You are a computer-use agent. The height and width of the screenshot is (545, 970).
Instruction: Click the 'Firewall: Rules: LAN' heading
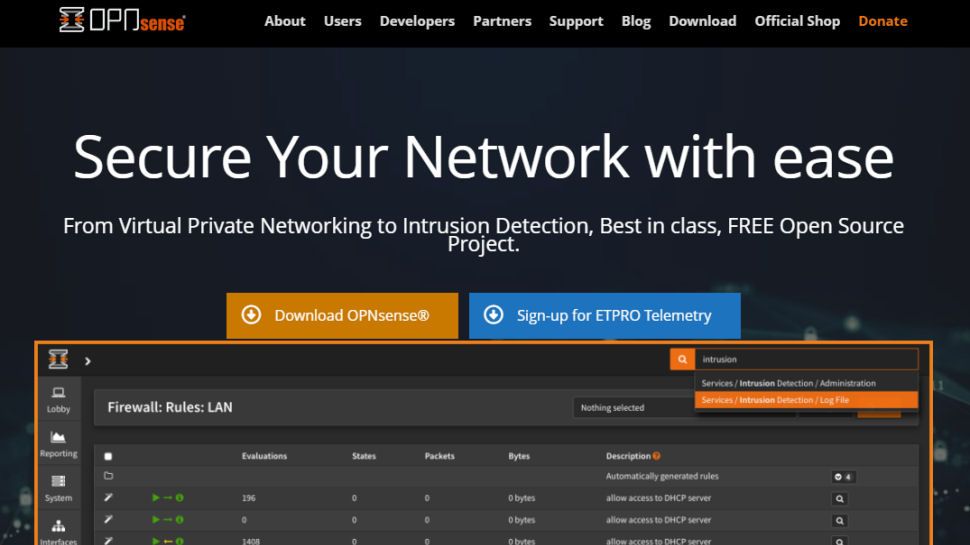coord(170,407)
